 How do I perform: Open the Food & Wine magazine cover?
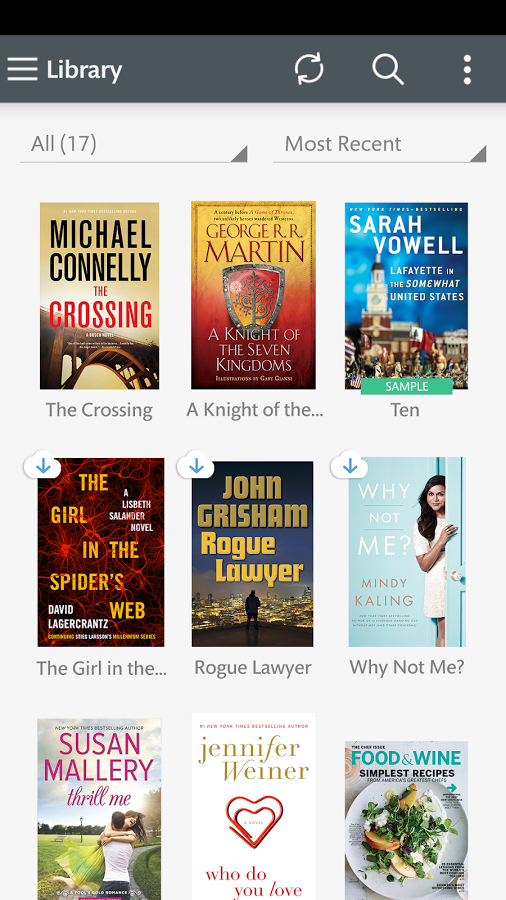(406, 820)
